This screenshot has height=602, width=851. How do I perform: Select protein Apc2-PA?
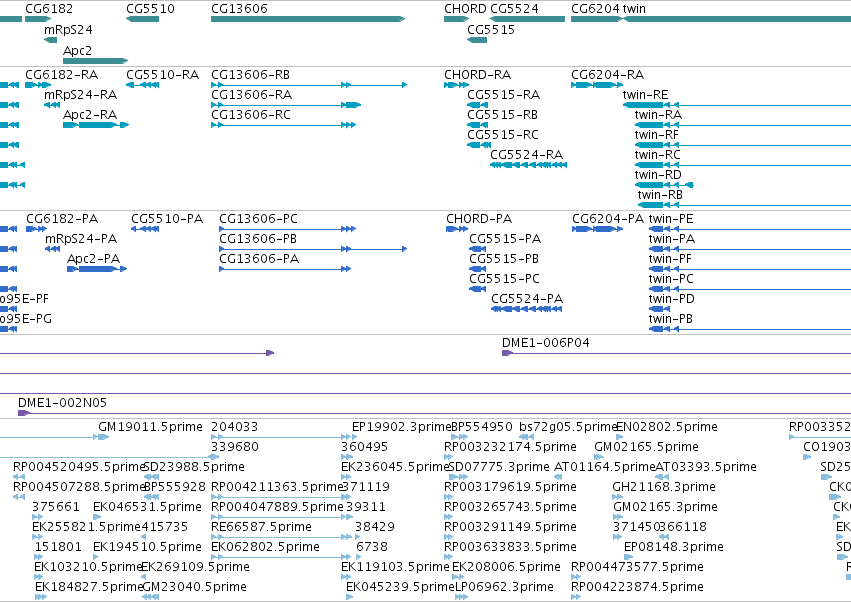point(97,269)
